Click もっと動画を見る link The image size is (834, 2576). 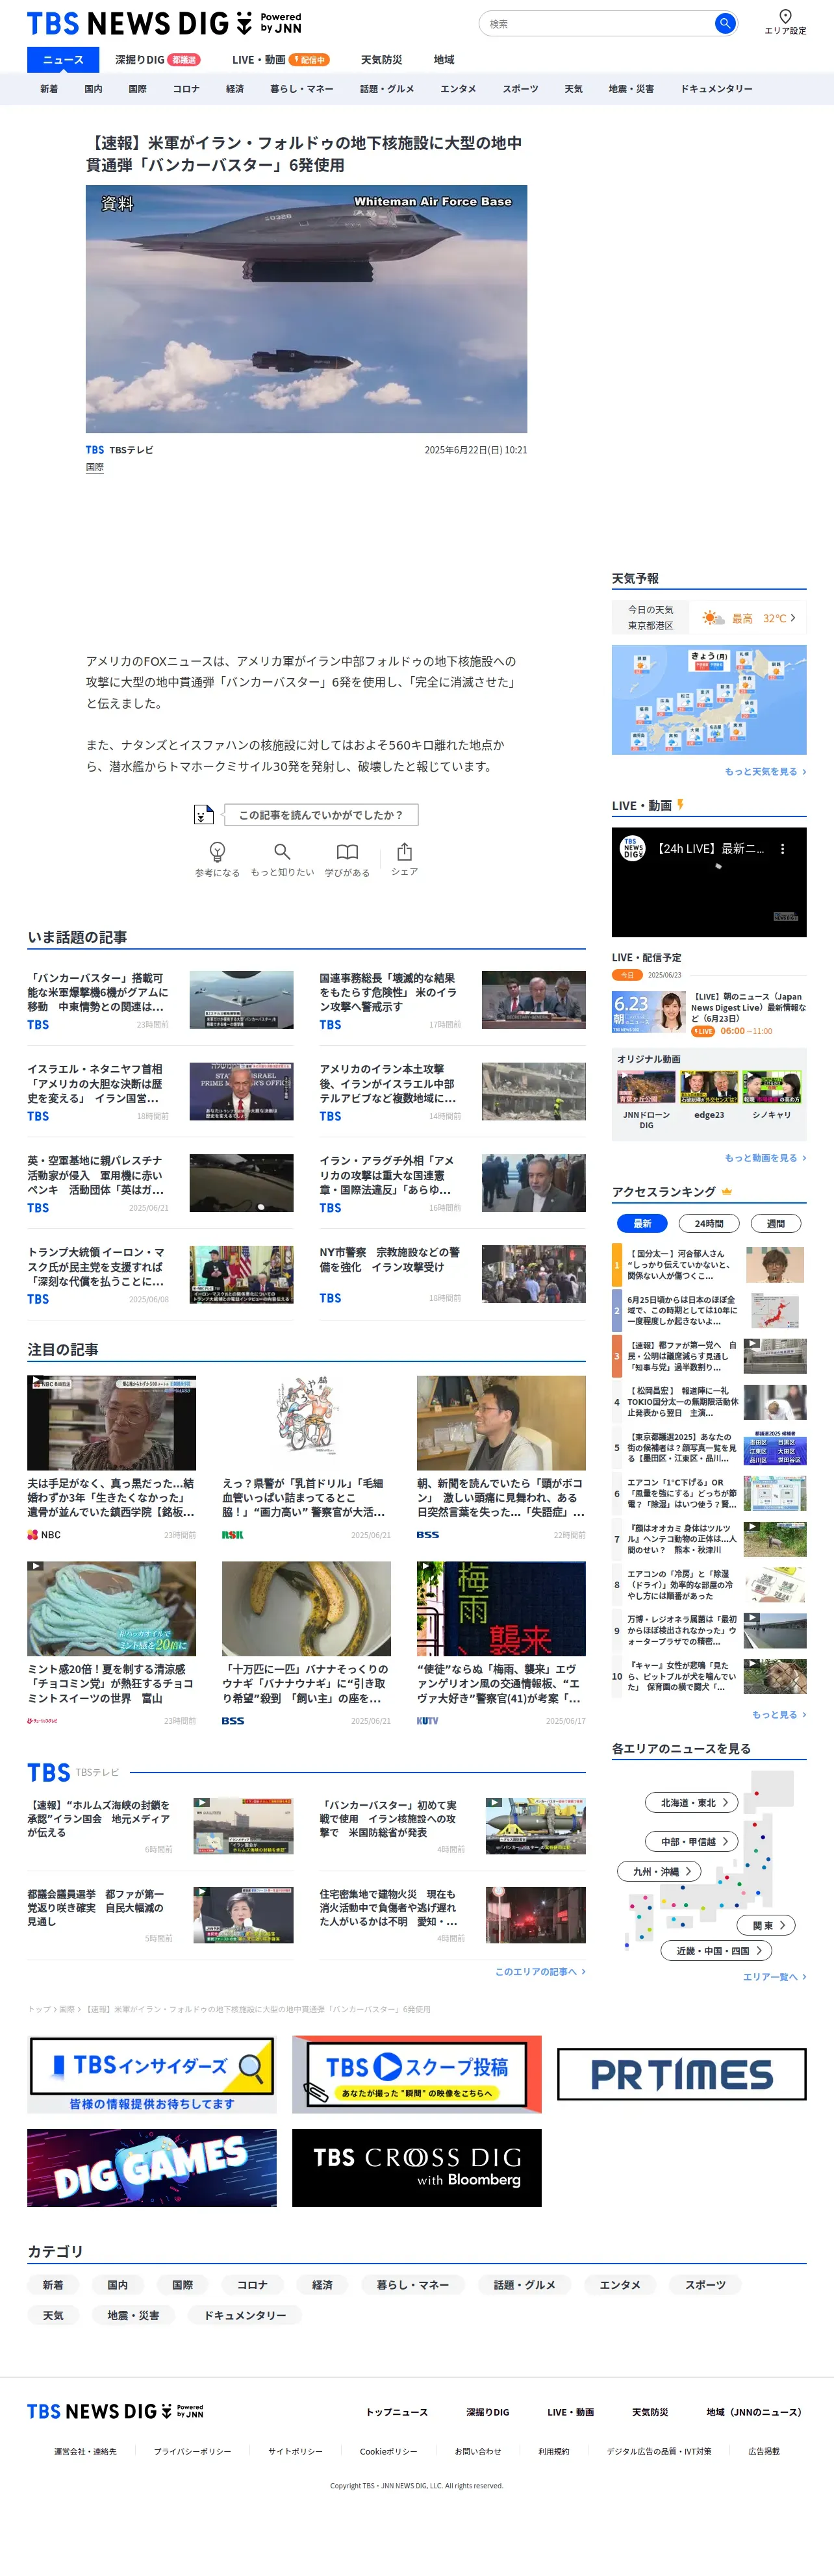click(x=765, y=1157)
